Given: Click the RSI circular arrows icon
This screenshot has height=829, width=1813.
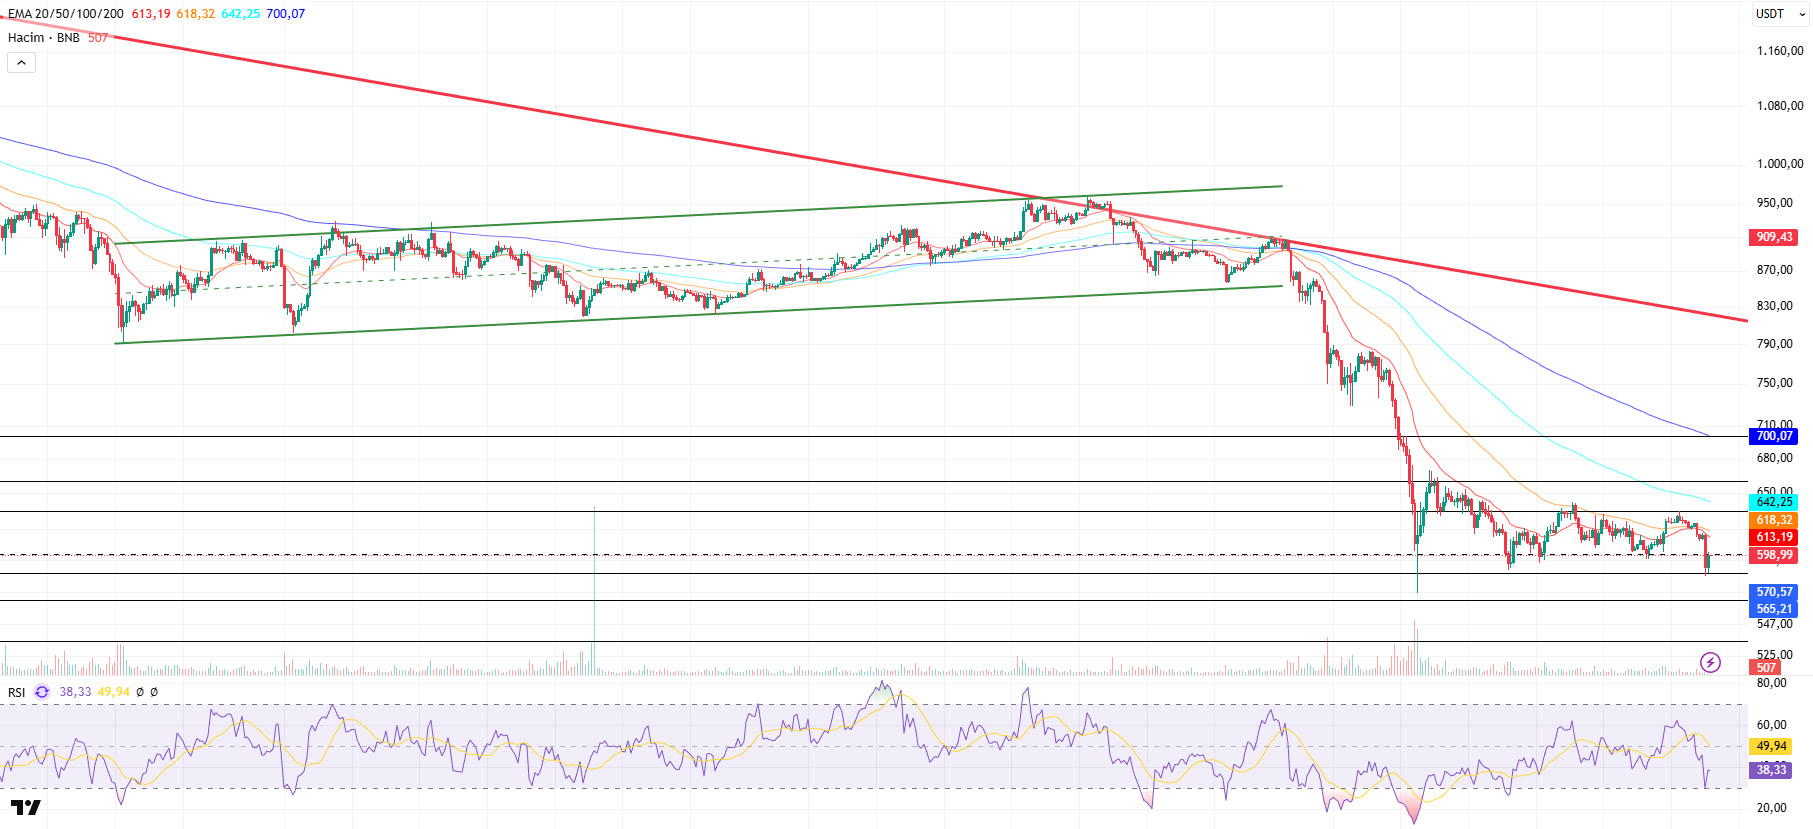Looking at the screenshot, I should [42, 692].
